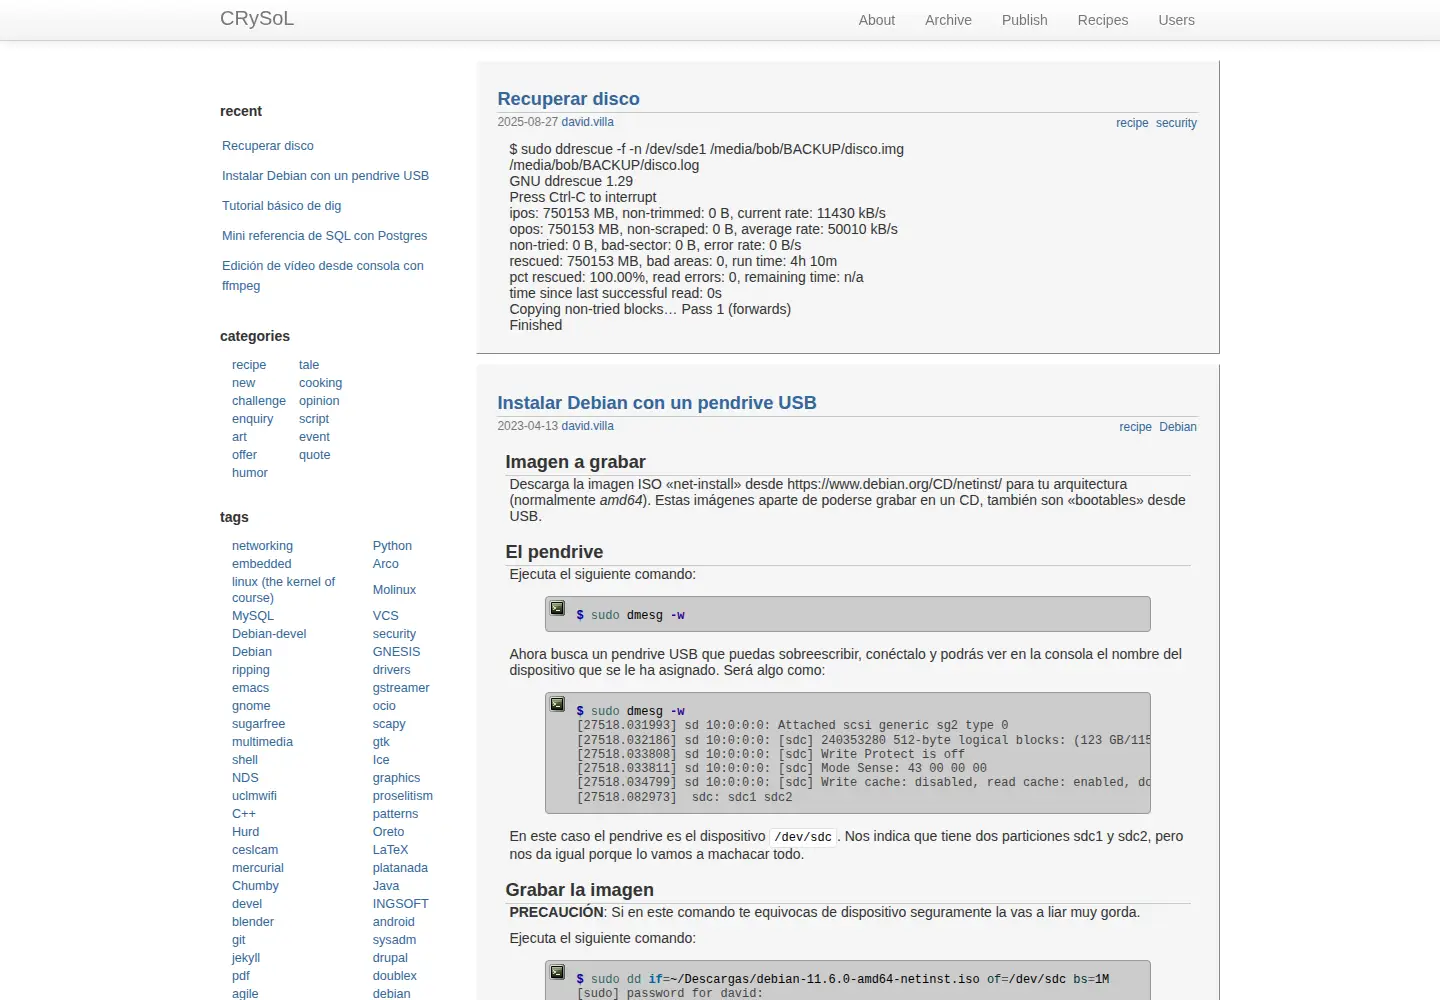The width and height of the screenshot is (1440, 1000).
Task: Click author david.villa under Recuperar disco post
Action: (x=588, y=122)
